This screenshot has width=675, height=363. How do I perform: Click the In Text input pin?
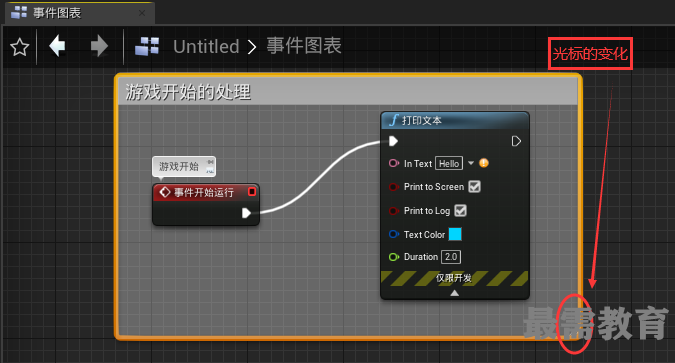393,163
